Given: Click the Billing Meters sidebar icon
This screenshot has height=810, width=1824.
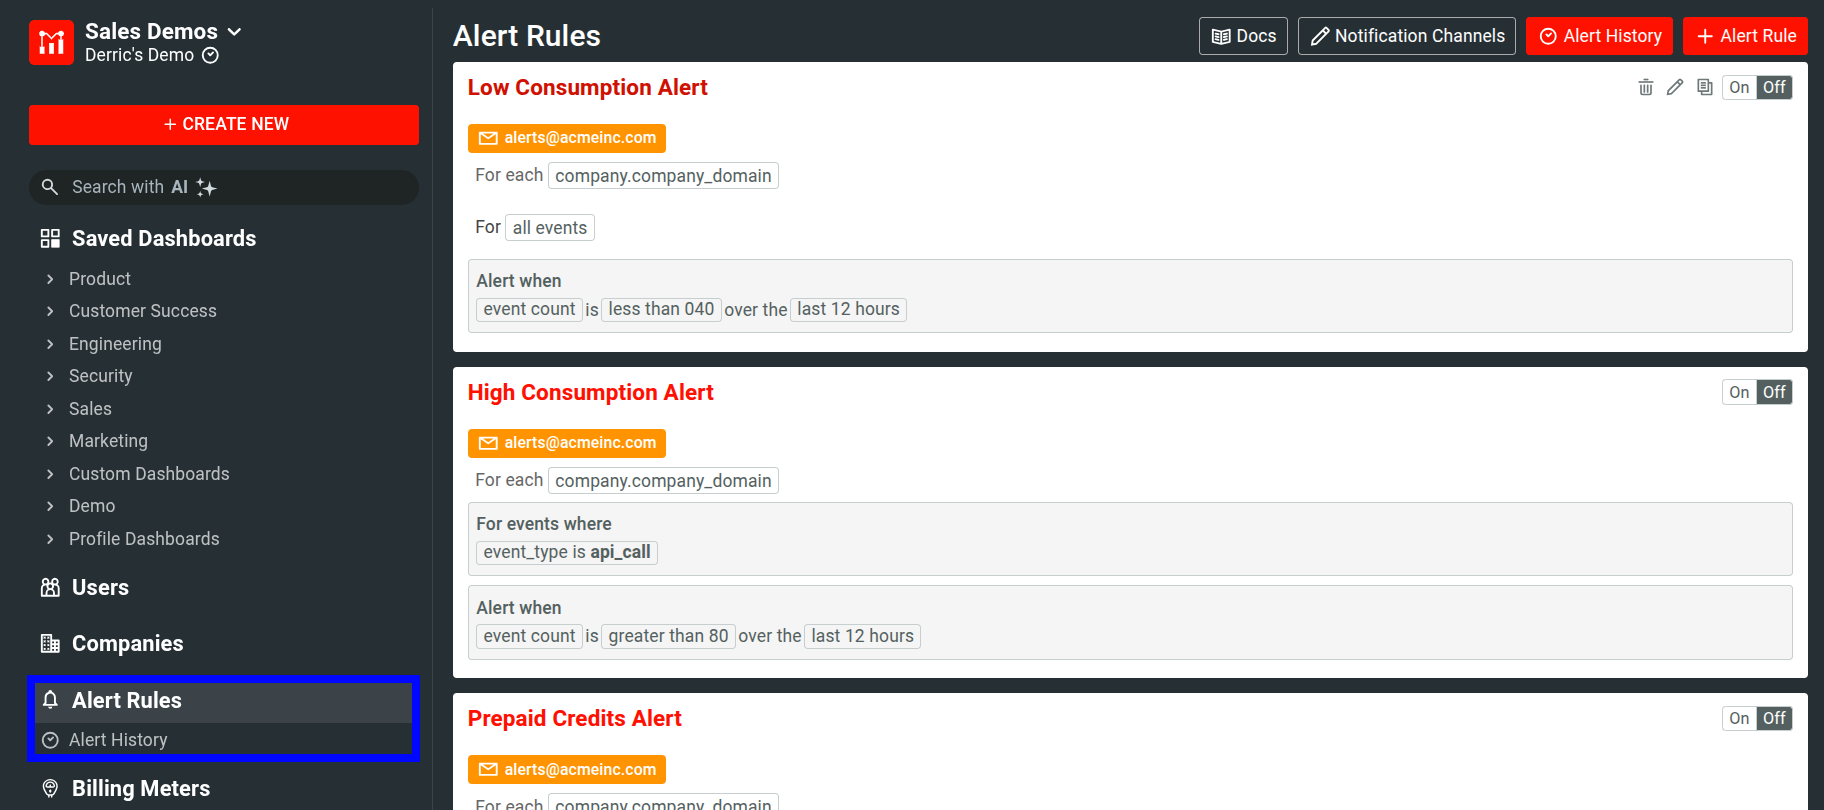Looking at the screenshot, I should (x=50, y=789).
